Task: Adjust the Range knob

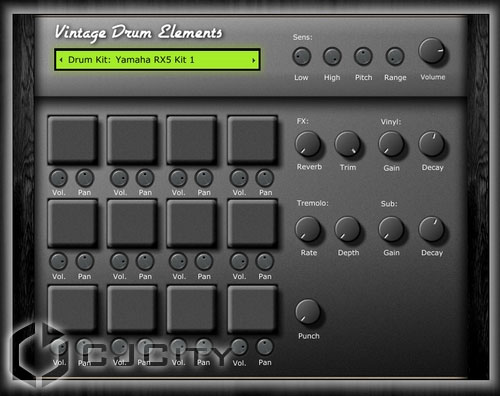Action: point(395,56)
